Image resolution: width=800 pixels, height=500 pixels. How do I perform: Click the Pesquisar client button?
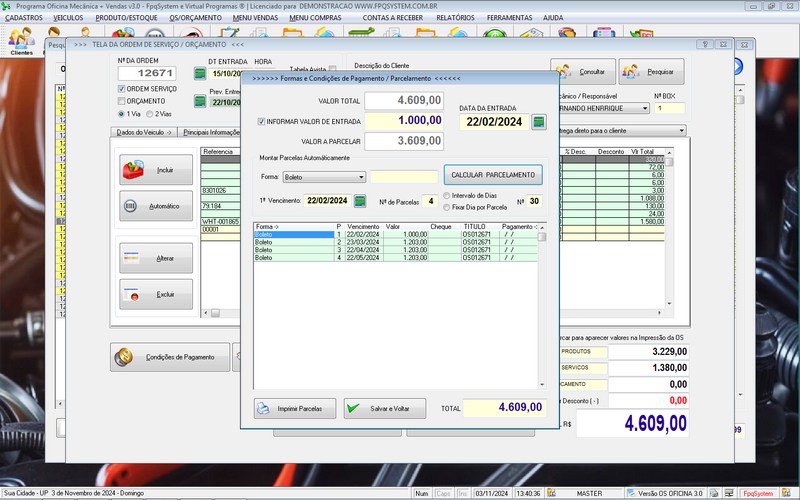pos(652,71)
